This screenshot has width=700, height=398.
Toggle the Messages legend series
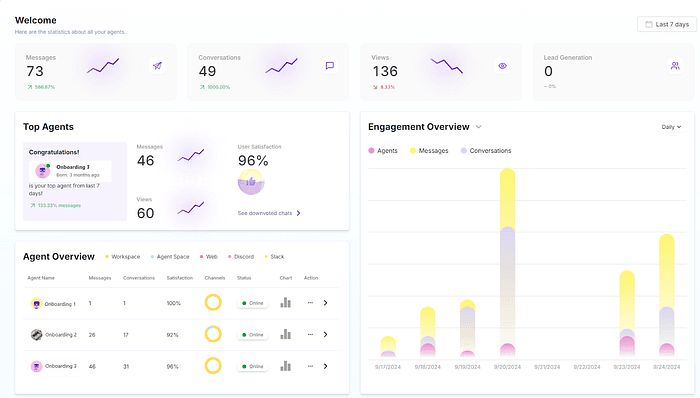click(x=429, y=151)
